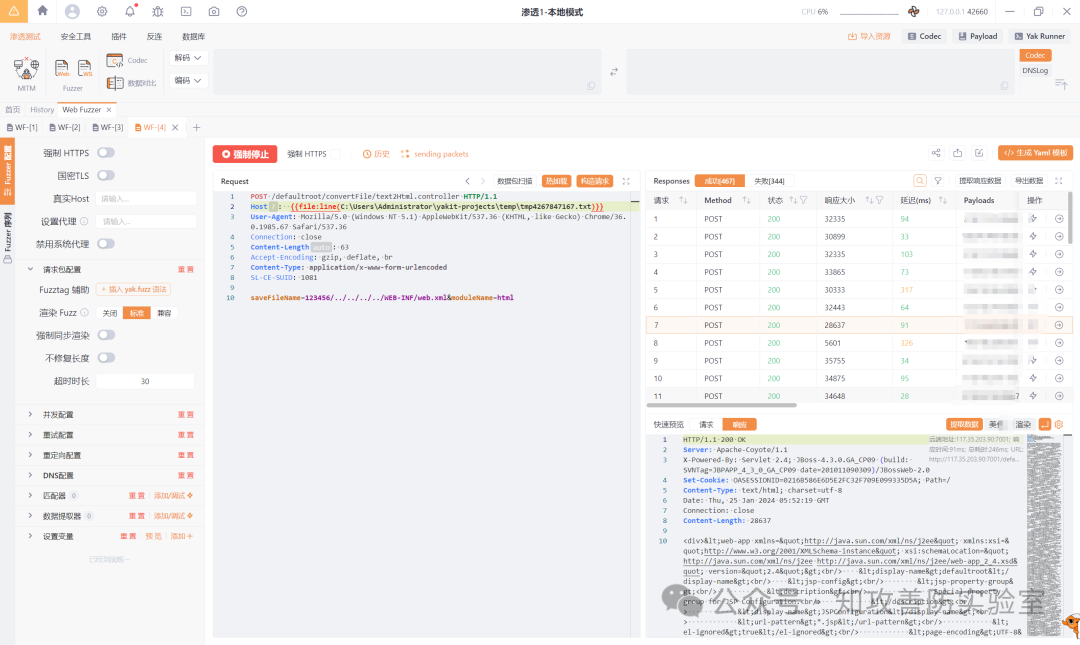Click the share icon above Responses panel
The width and height of the screenshot is (1080, 645).
coord(936,153)
